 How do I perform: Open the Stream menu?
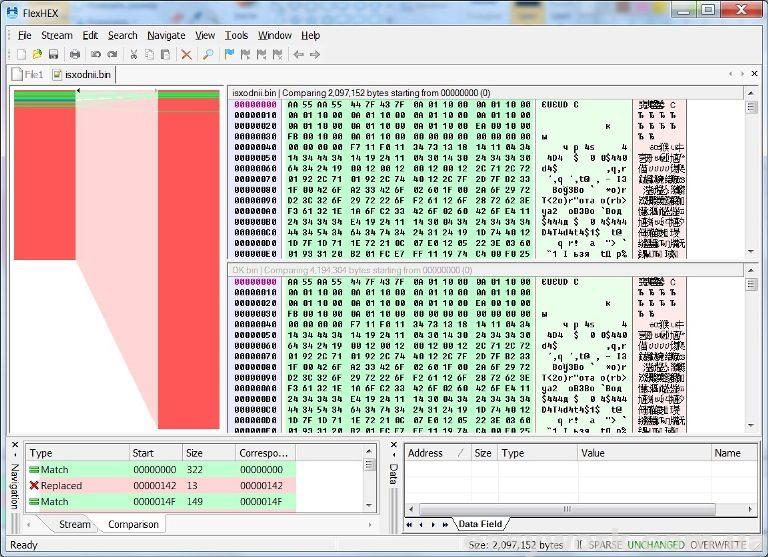(x=57, y=35)
